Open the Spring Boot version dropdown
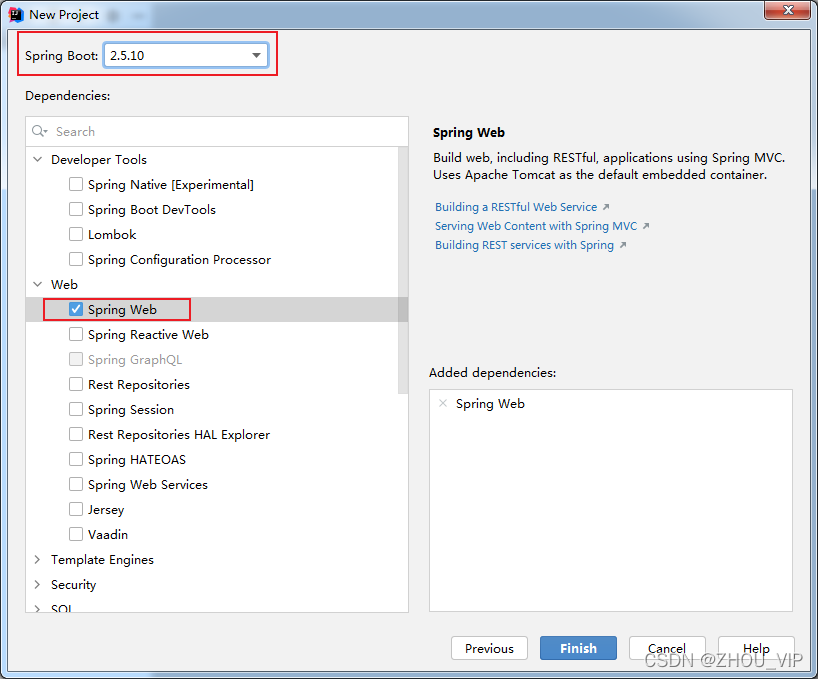Screen dimensions: 818x679 (x=186, y=55)
